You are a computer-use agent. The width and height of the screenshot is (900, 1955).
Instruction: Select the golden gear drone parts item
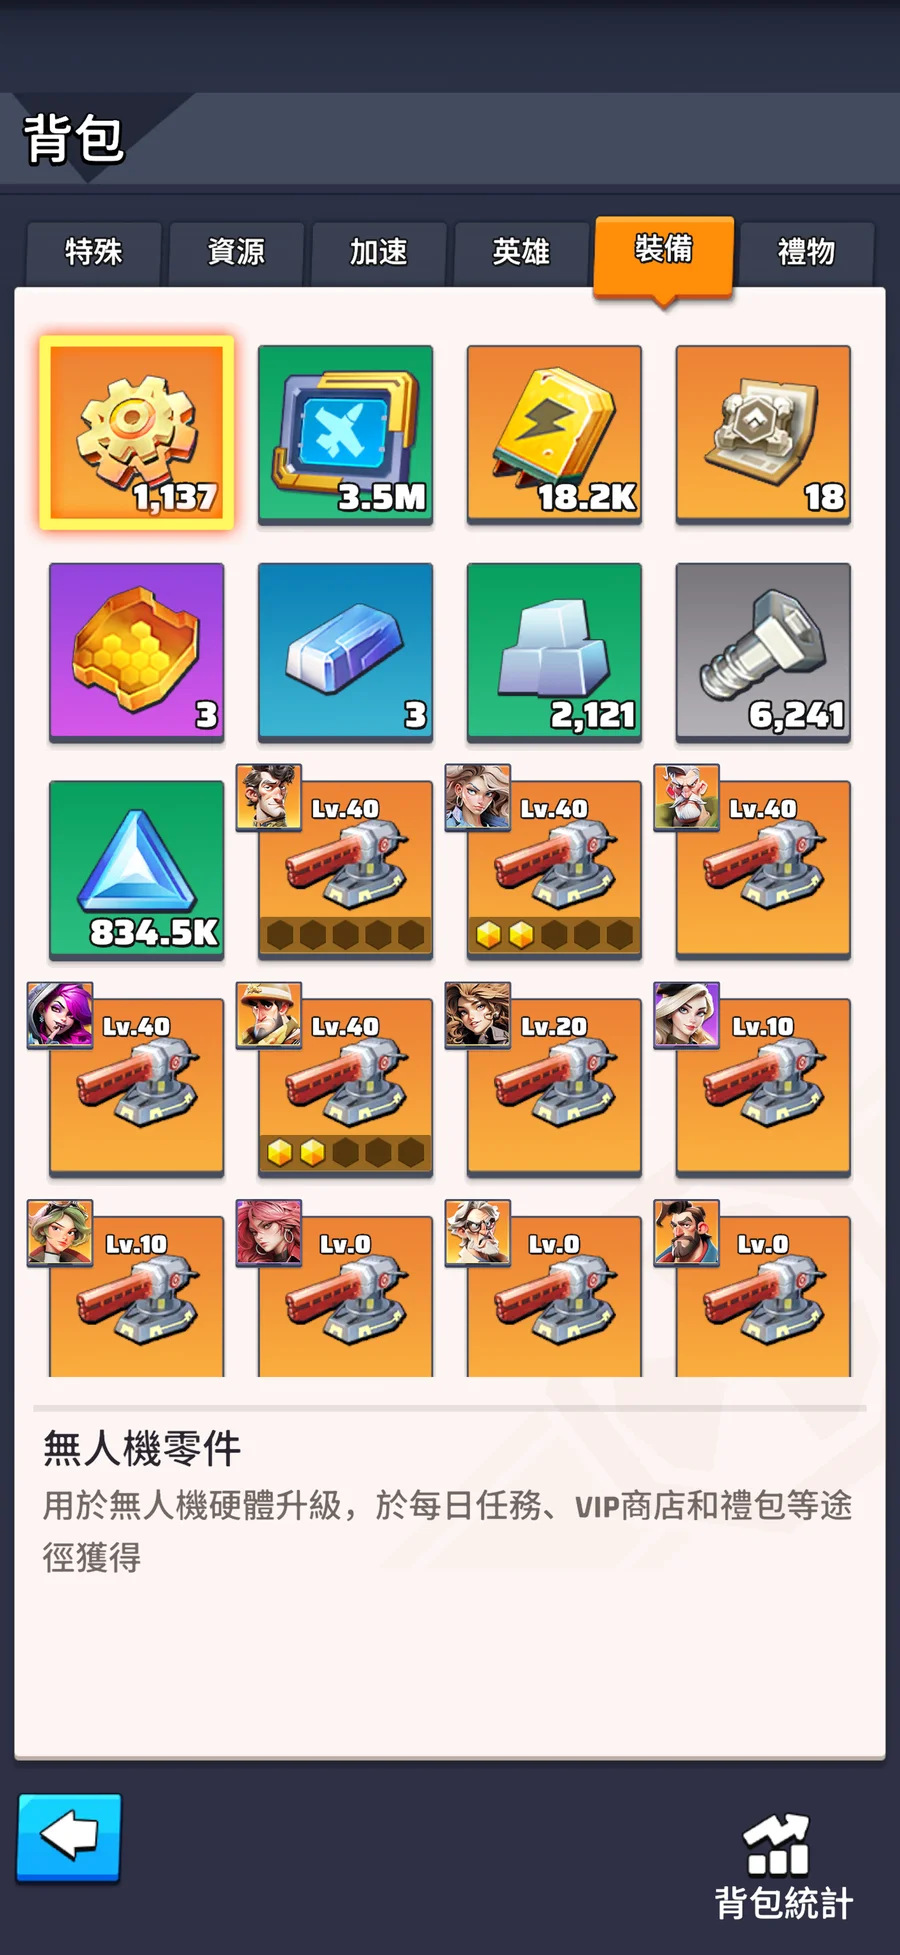(x=136, y=433)
